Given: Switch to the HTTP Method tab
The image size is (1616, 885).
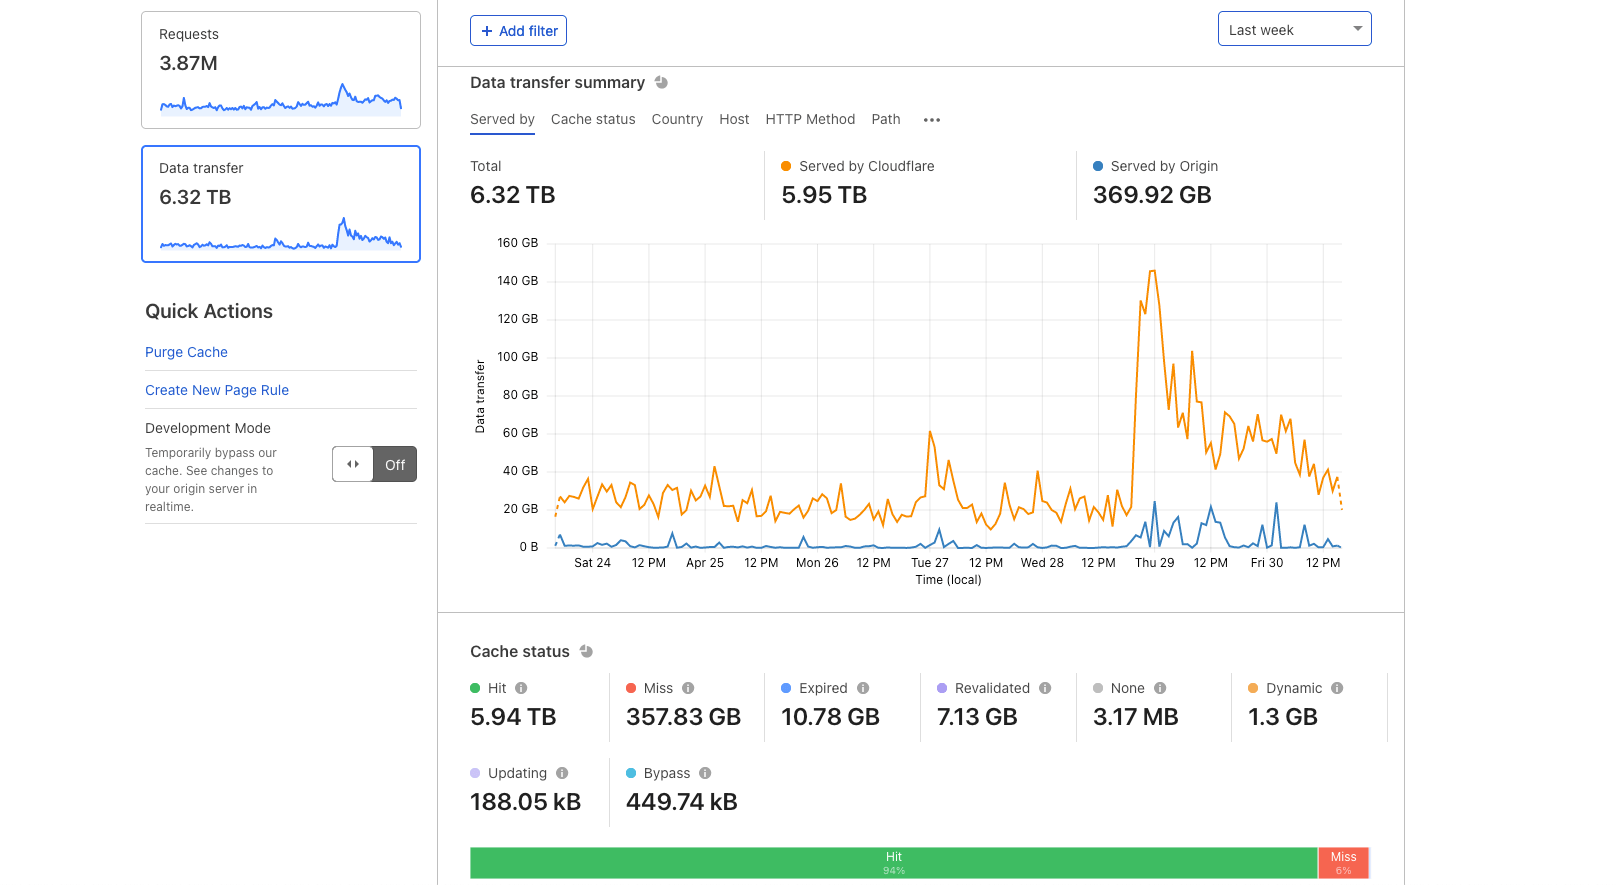Looking at the screenshot, I should coord(810,119).
